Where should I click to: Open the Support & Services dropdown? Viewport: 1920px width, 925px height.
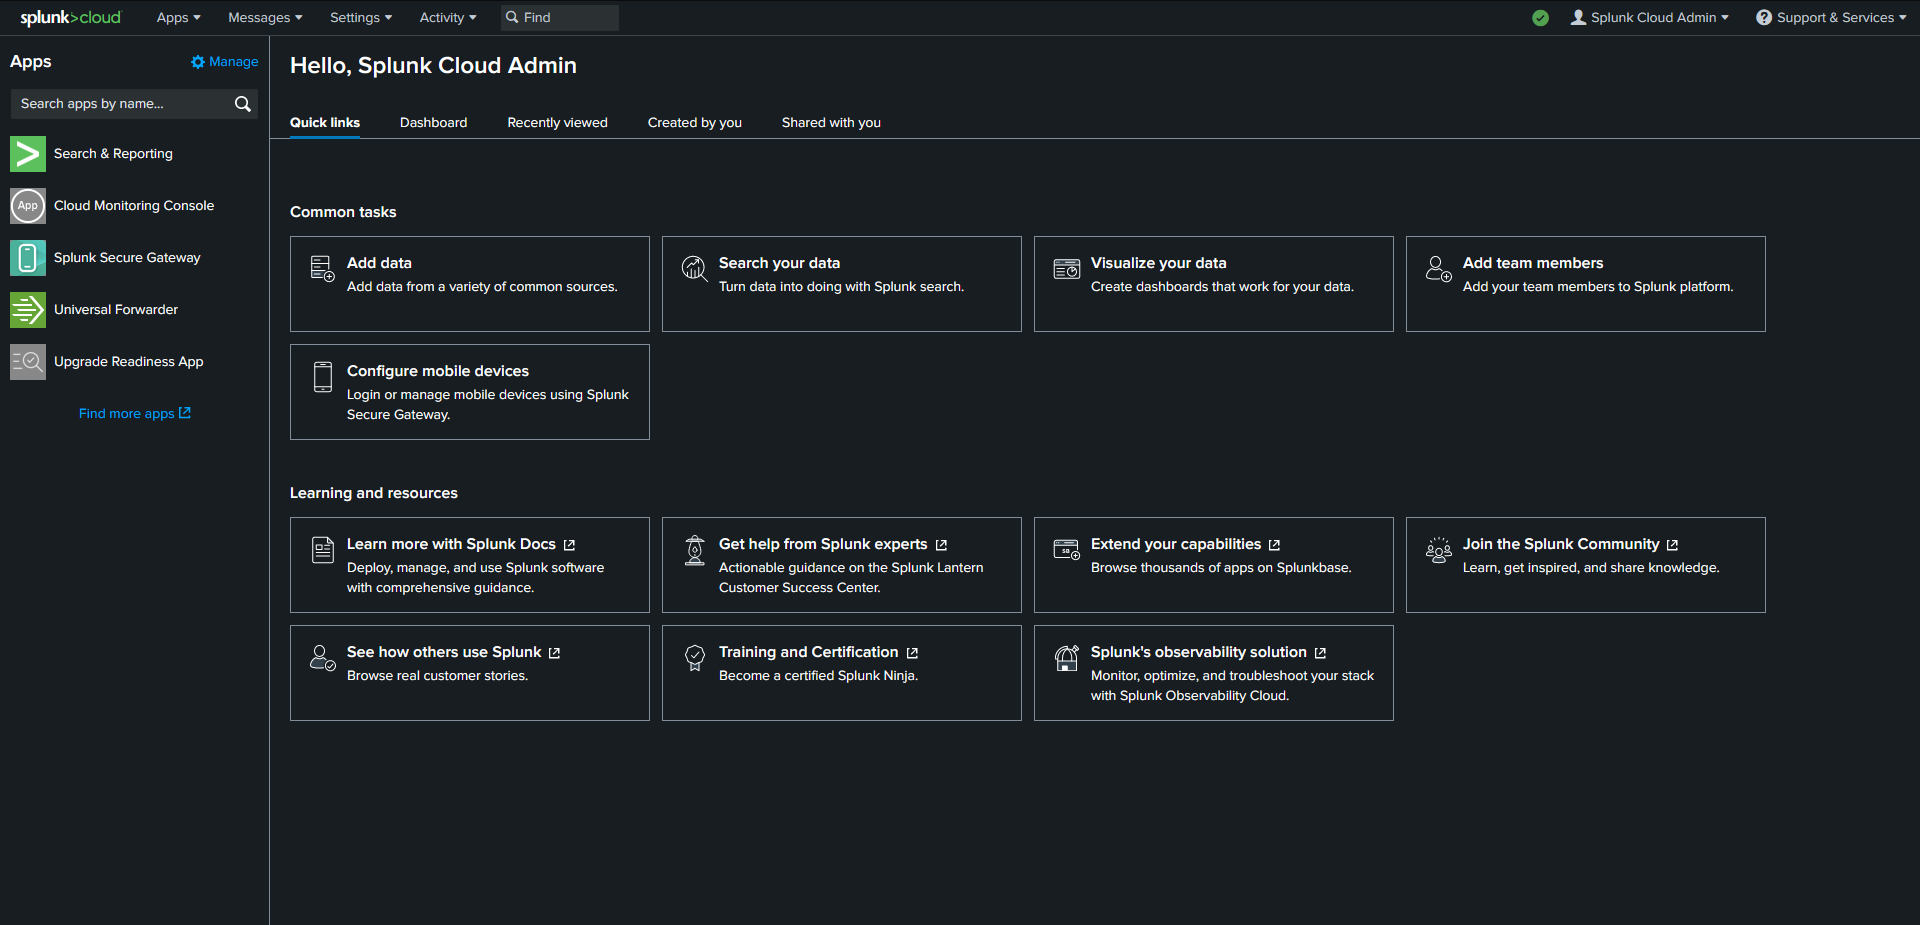(x=1831, y=17)
